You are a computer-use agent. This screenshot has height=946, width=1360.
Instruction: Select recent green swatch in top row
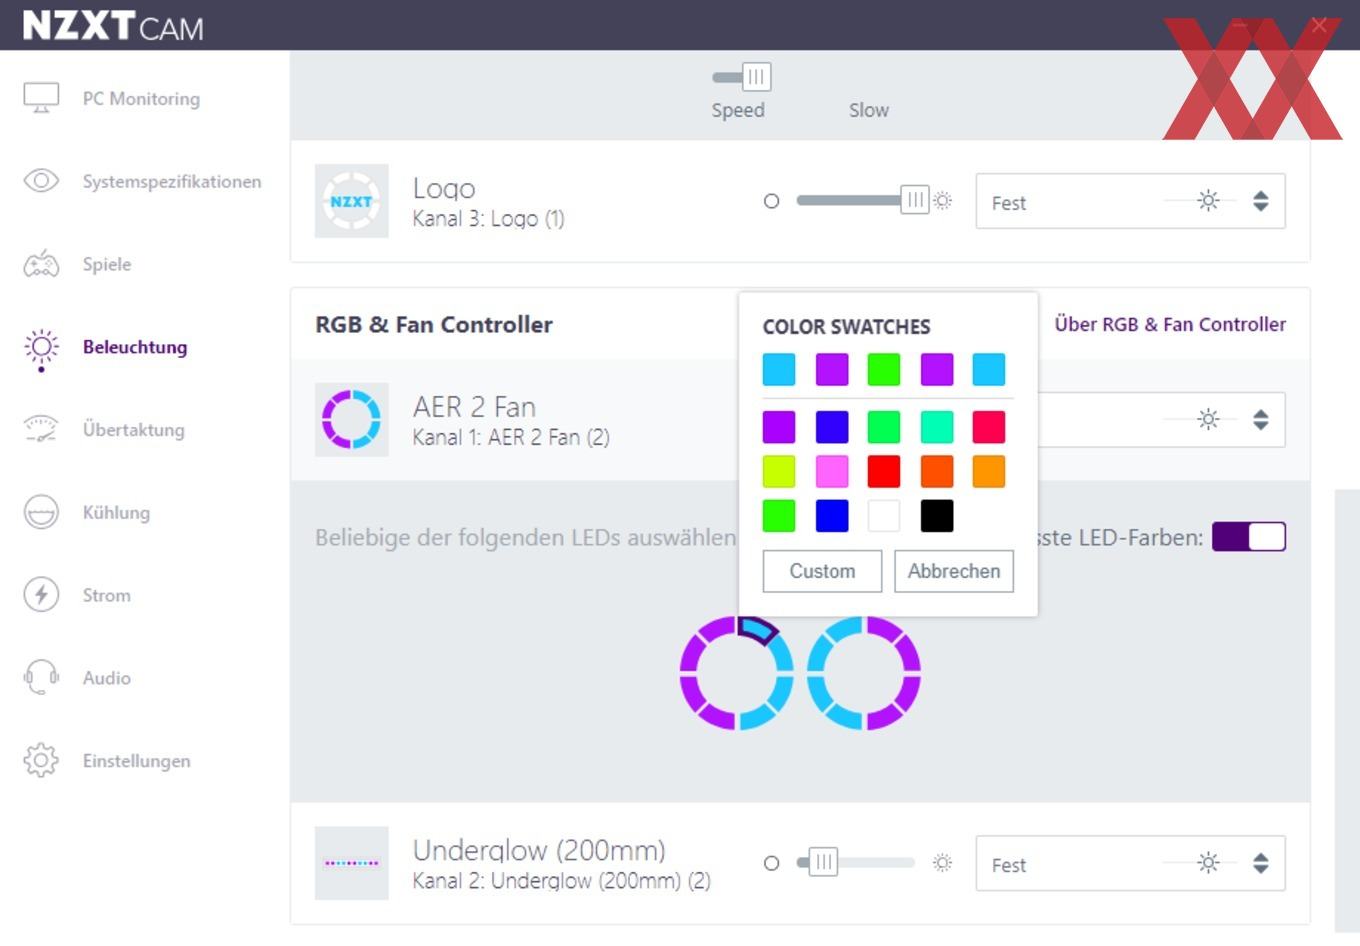pyautogui.click(x=884, y=369)
